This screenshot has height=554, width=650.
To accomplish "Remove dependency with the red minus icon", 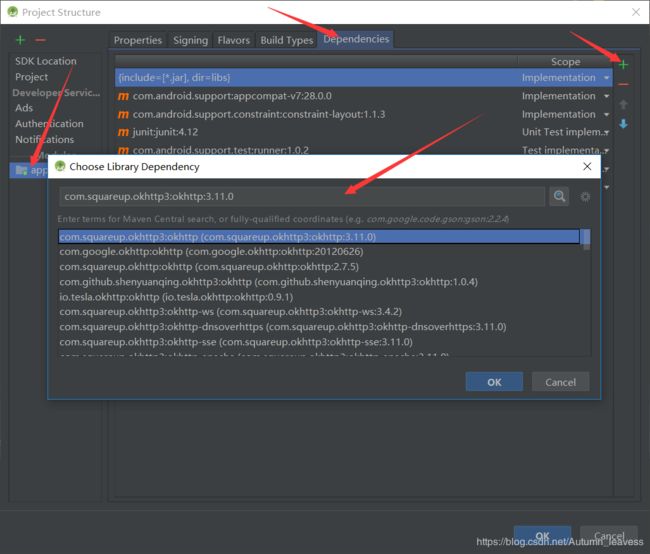I will click(623, 84).
